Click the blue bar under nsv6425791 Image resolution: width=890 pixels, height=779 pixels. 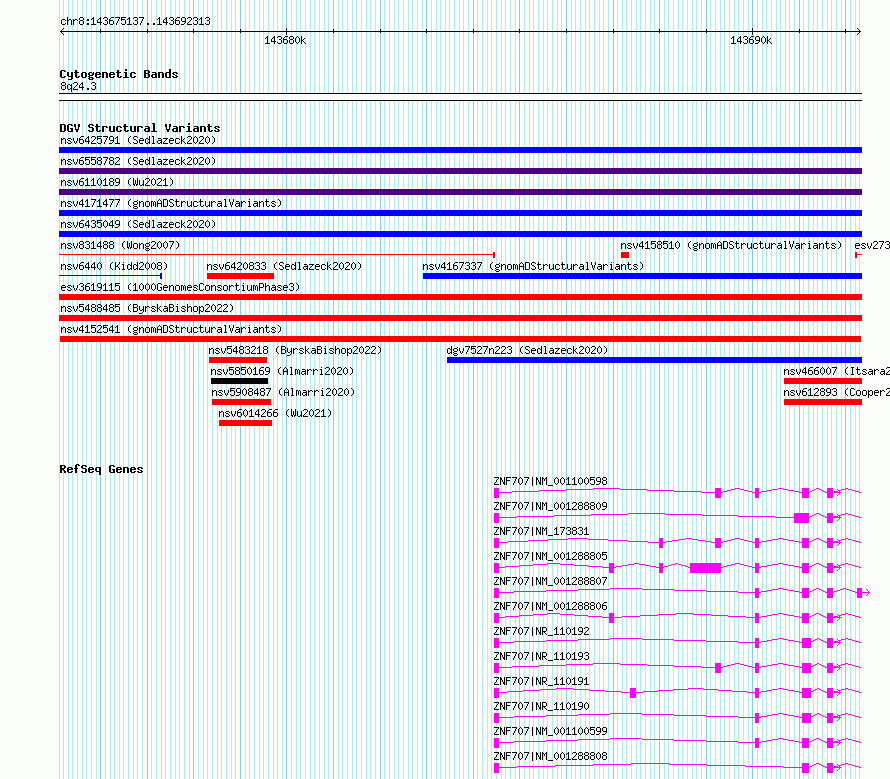[460, 150]
